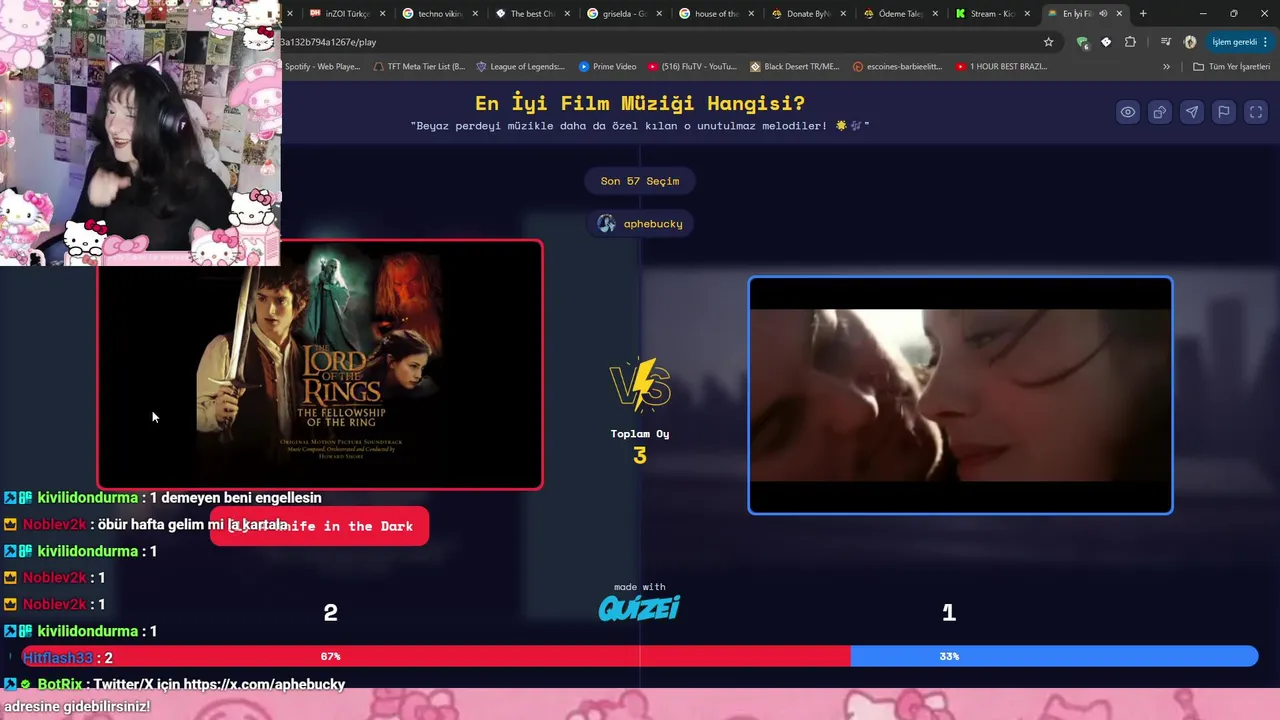Click the BotRix chat username
This screenshot has width=1280, height=720.
pyautogui.click(x=60, y=684)
